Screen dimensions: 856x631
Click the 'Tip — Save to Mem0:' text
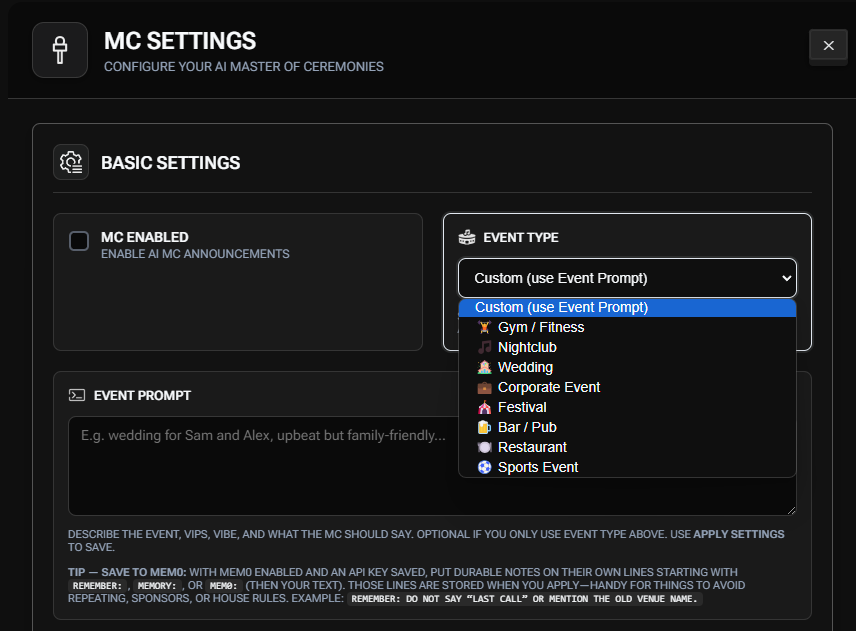[x=127, y=572]
